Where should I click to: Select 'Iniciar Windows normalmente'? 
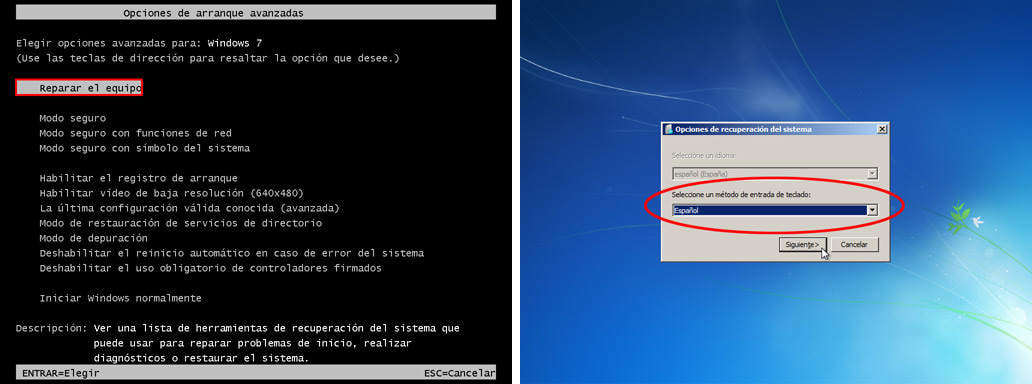point(120,298)
